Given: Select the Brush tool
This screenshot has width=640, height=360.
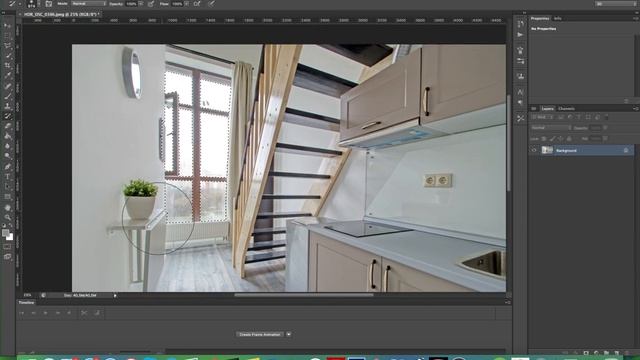Looking at the screenshot, I should [x=7, y=96].
